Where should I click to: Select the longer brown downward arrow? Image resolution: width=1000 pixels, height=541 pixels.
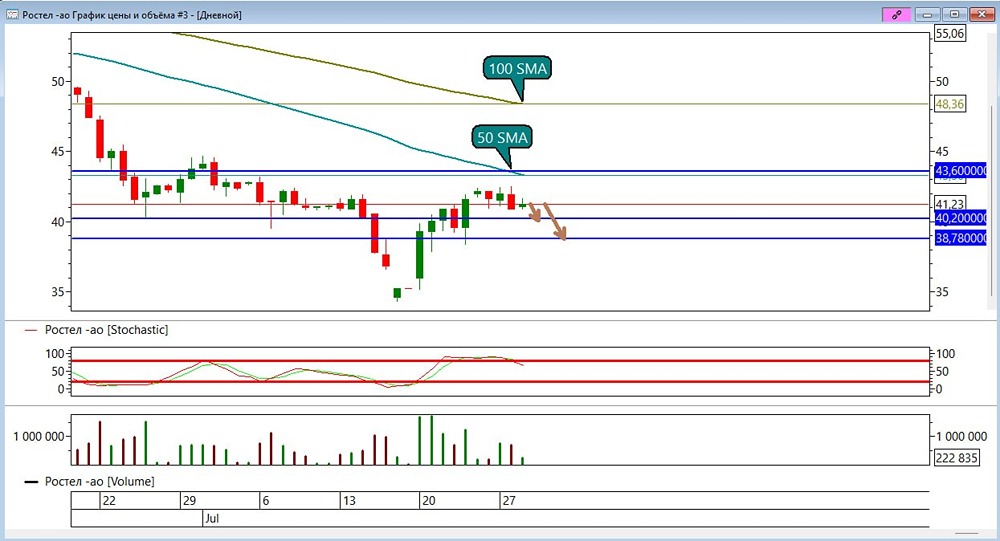click(x=555, y=221)
